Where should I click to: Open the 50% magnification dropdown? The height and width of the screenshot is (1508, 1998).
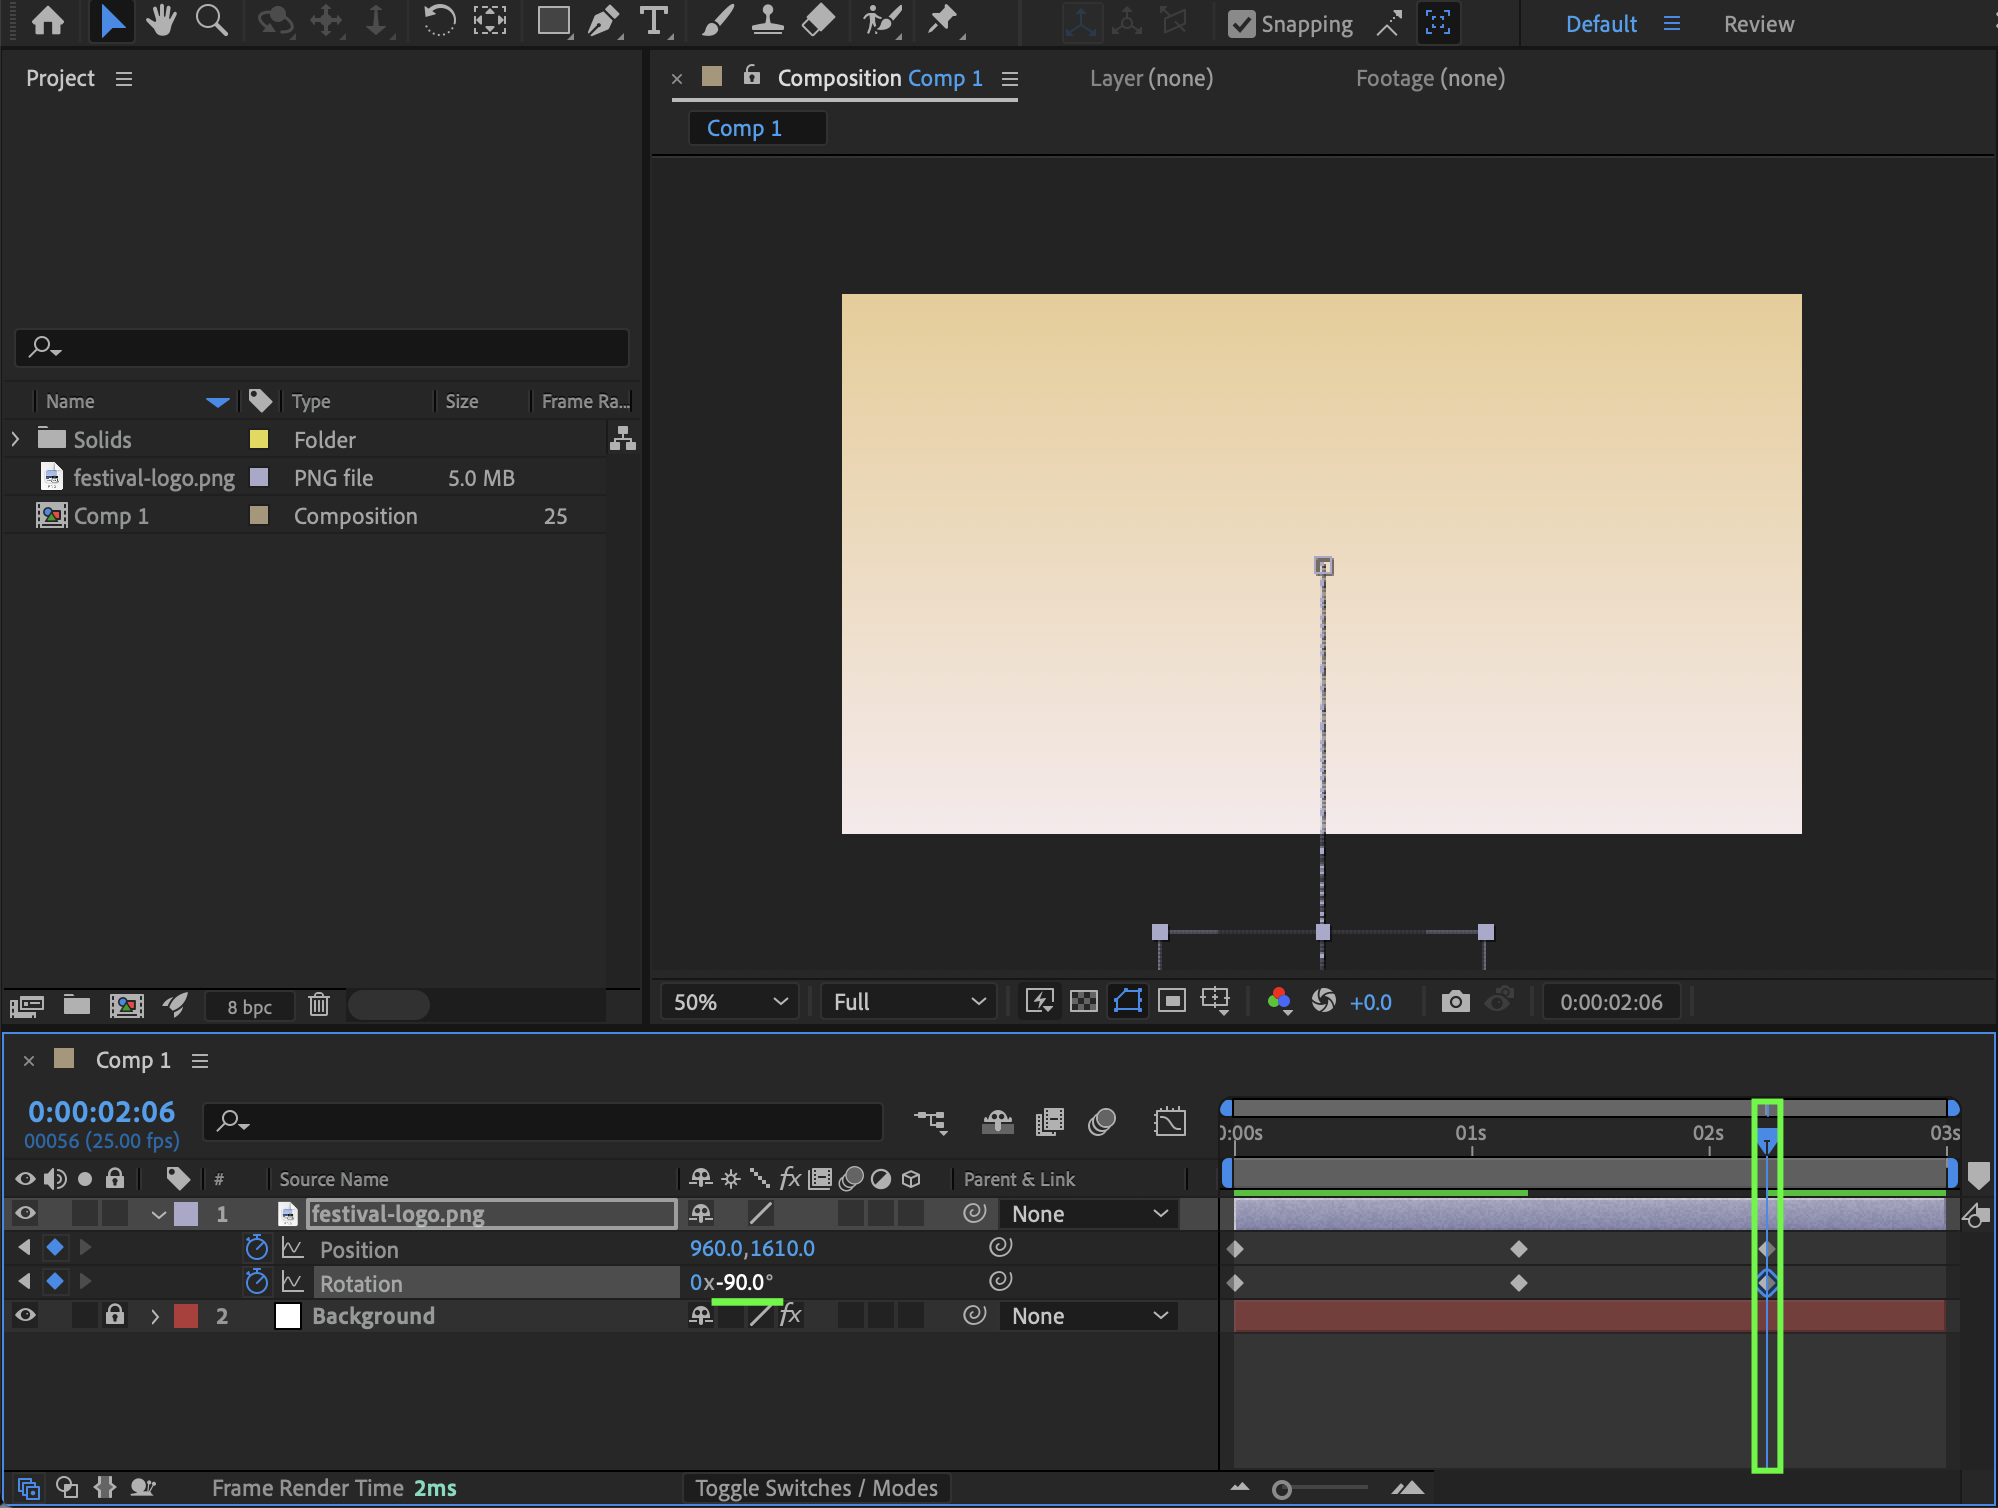[x=729, y=1002]
